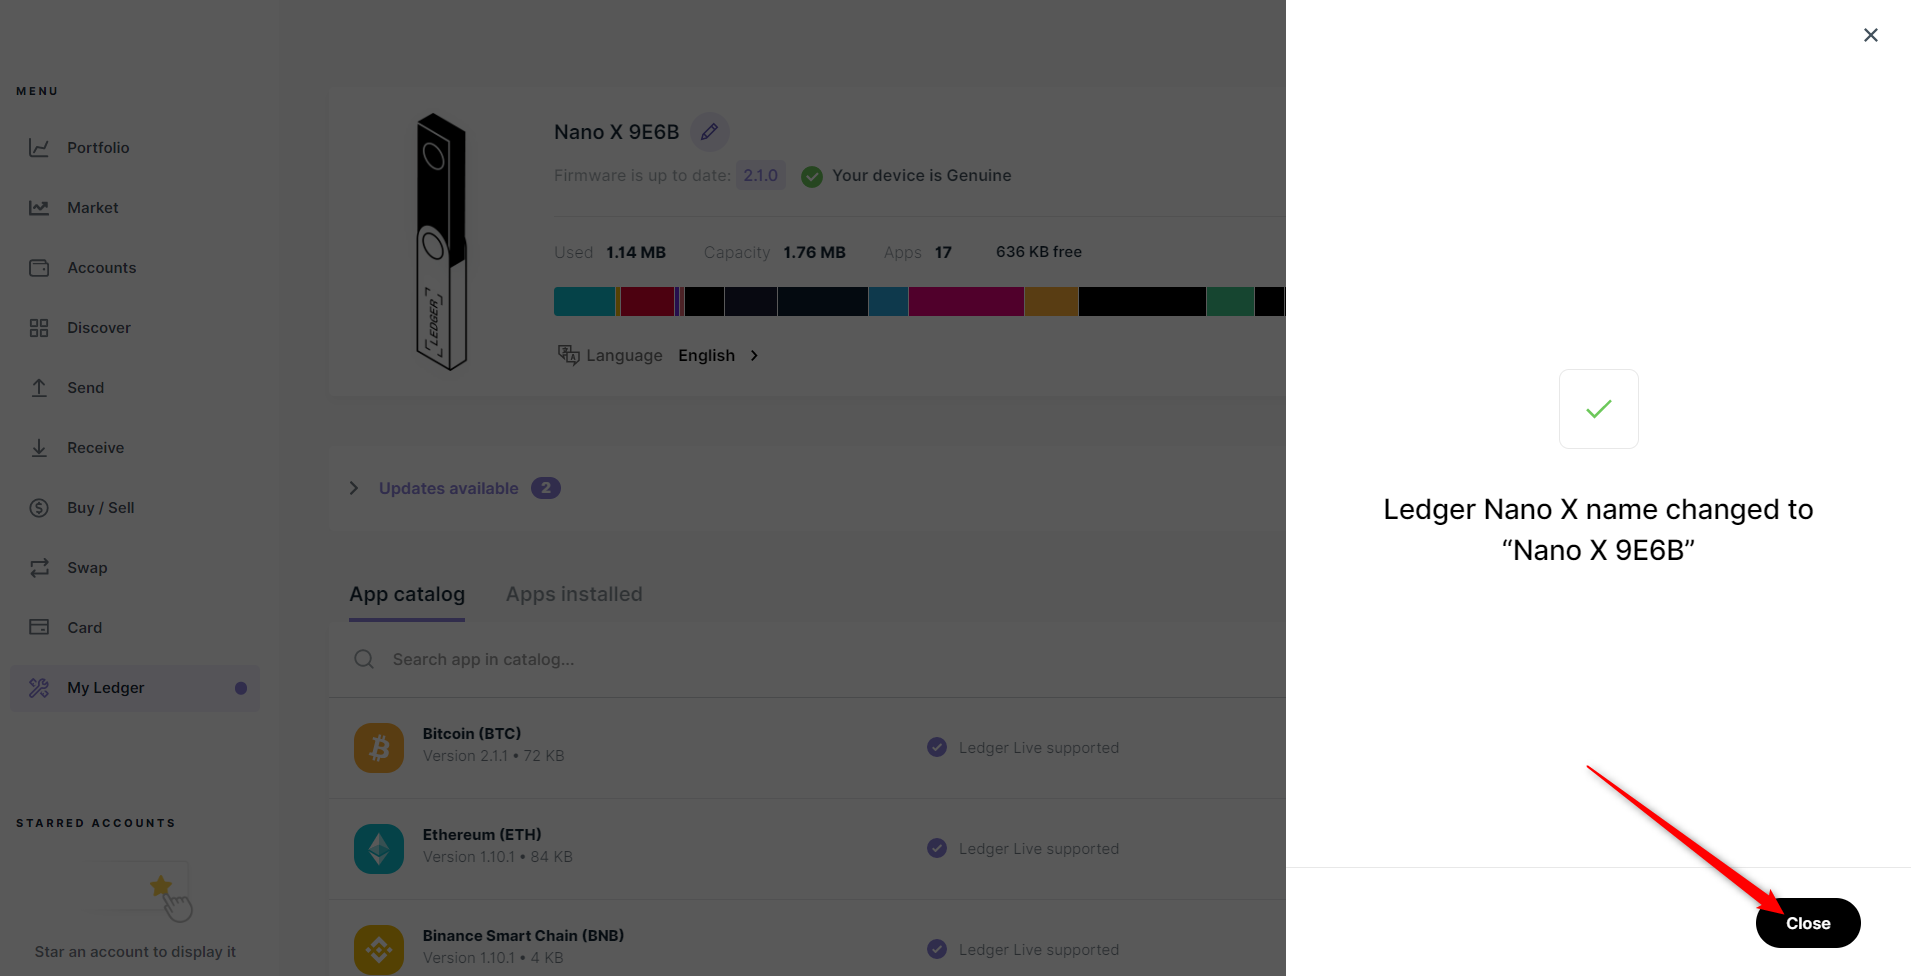Select Discover in the sidebar menu
Viewport: 1911px width, 976px height.
click(x=99, y=328)
